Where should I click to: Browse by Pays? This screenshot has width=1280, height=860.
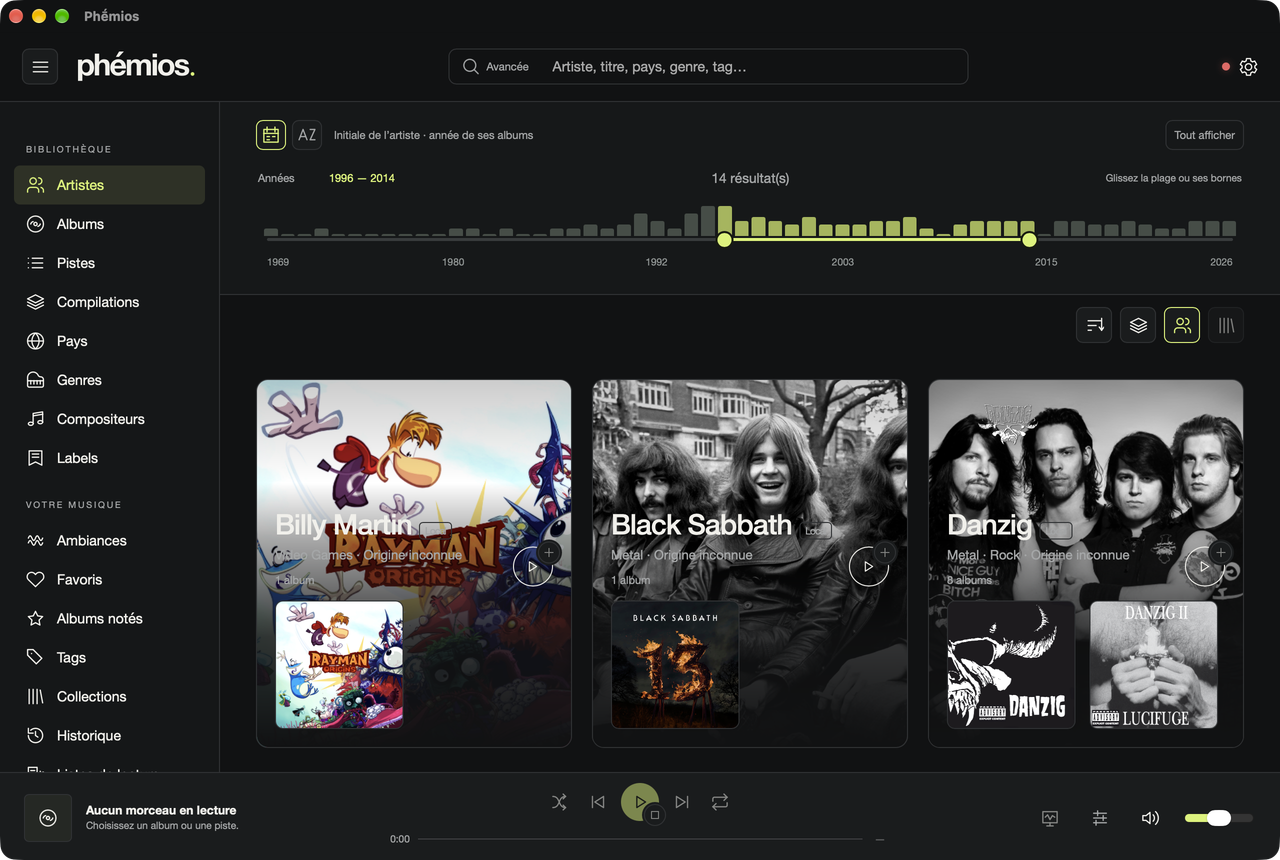click(109, 341)
